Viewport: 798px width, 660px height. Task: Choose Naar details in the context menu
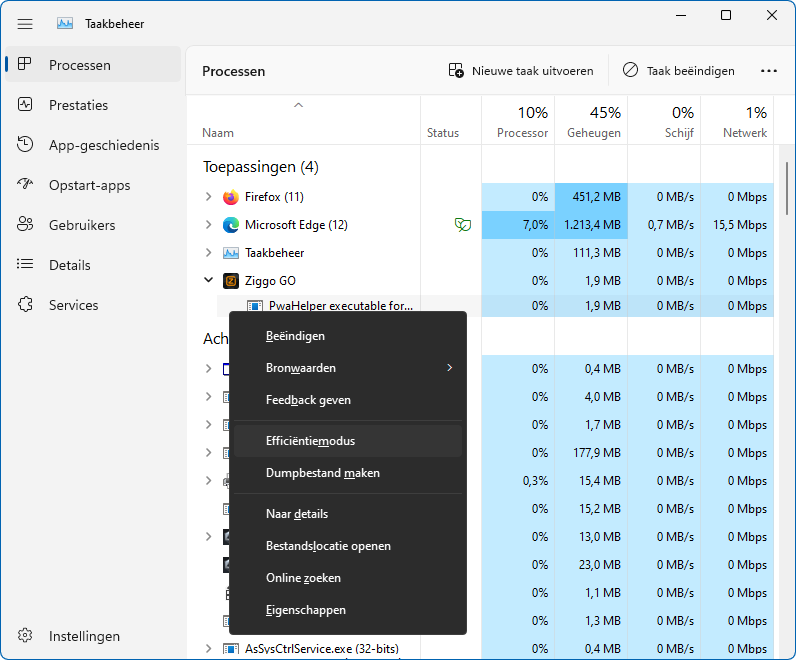click(x=348, y=514)
